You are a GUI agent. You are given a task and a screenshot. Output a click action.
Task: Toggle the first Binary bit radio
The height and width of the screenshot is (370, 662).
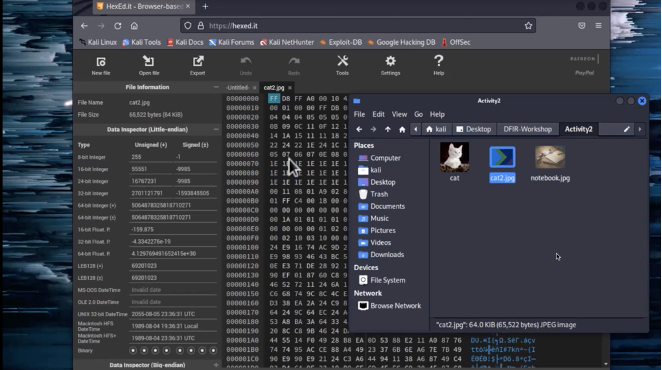[133, 351]
